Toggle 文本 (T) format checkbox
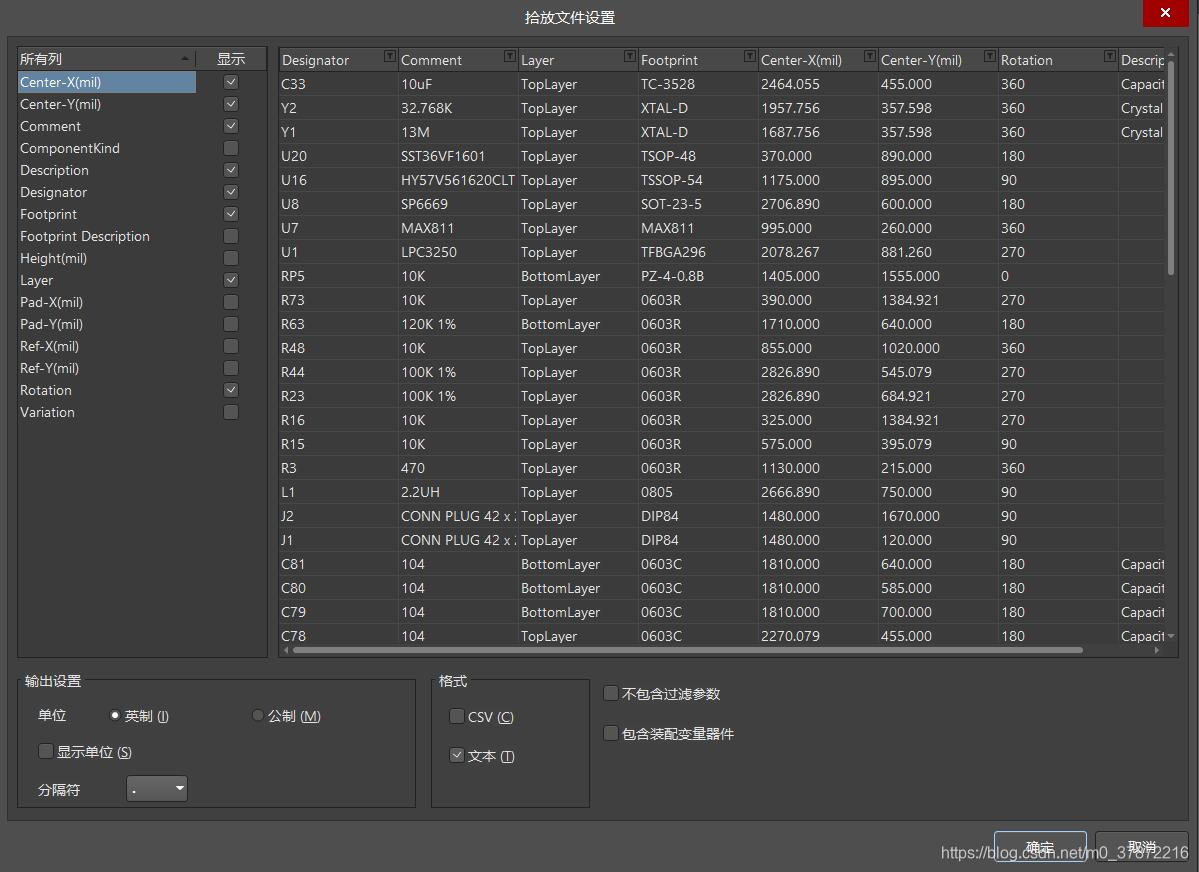The width and height of the screenshot is (1199, 872). [x=457, y=755]
